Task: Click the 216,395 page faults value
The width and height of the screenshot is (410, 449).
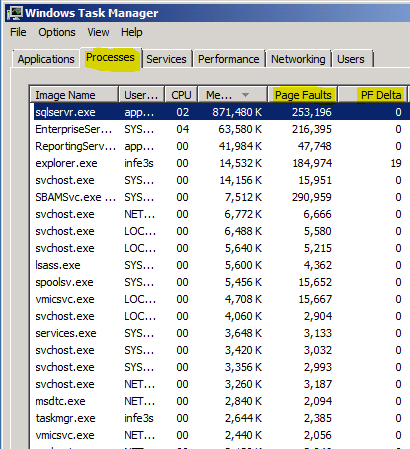Action: [312, 129]
